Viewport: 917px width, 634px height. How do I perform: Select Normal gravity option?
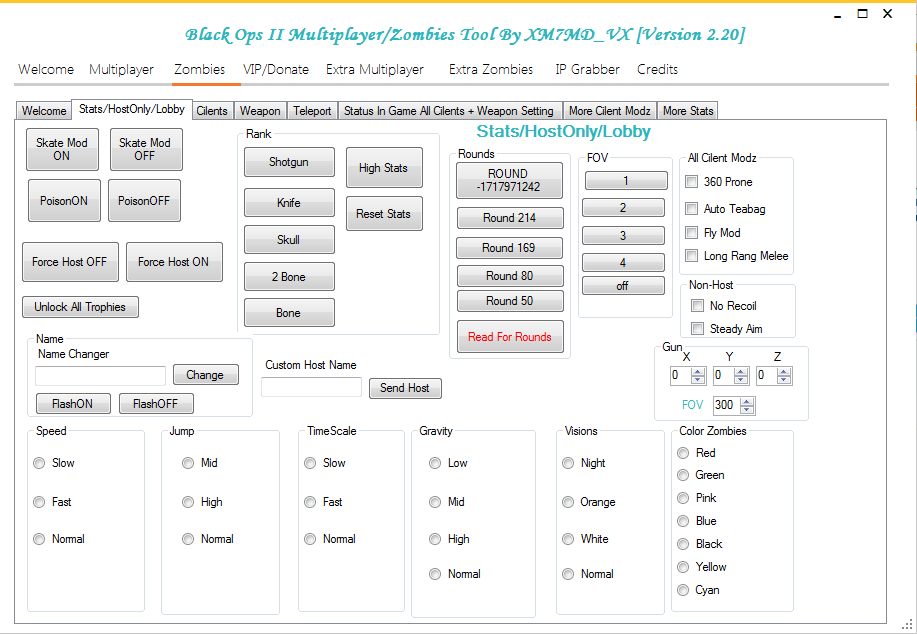435,574
